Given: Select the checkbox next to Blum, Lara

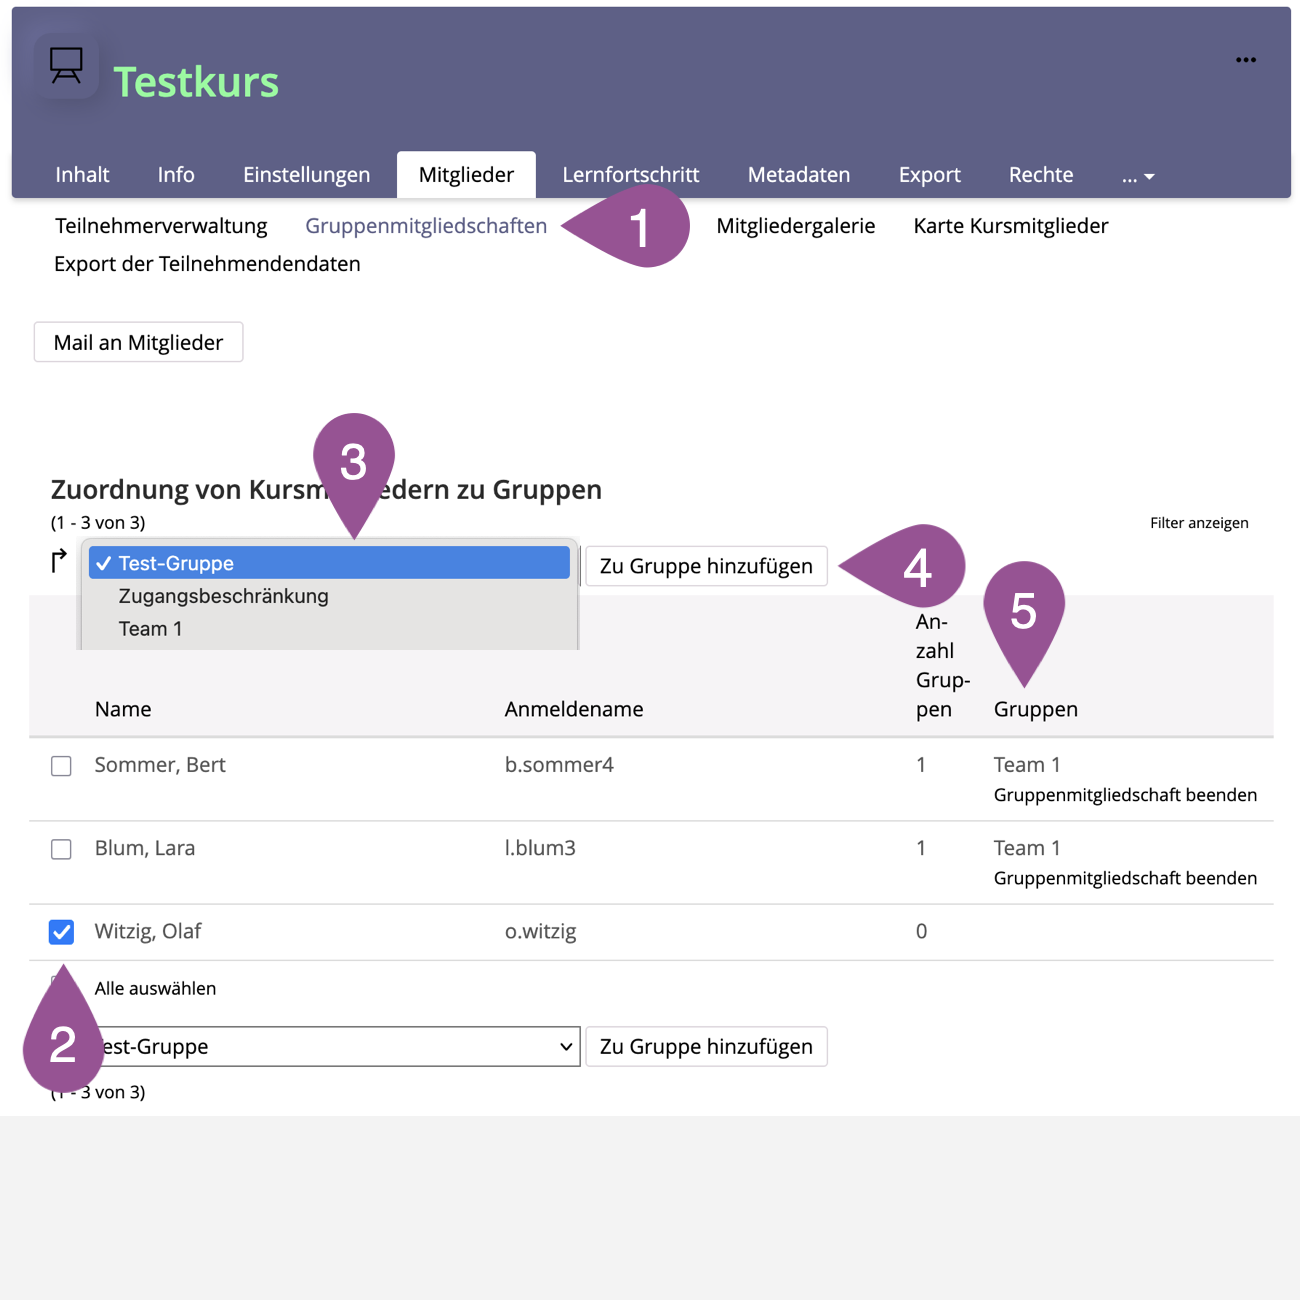Looking at the screenshot, I should pyautogui.click(x=61, y=849).
